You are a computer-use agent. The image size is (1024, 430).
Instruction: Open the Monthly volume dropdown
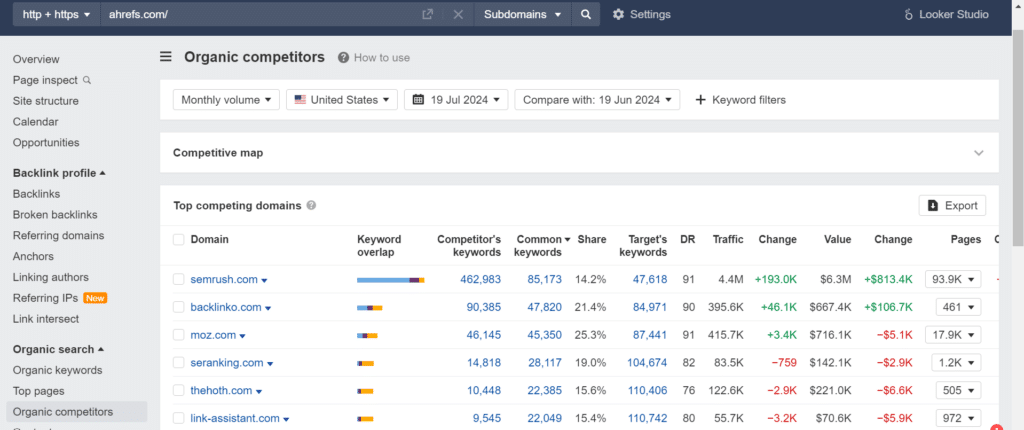pos(226,100)
